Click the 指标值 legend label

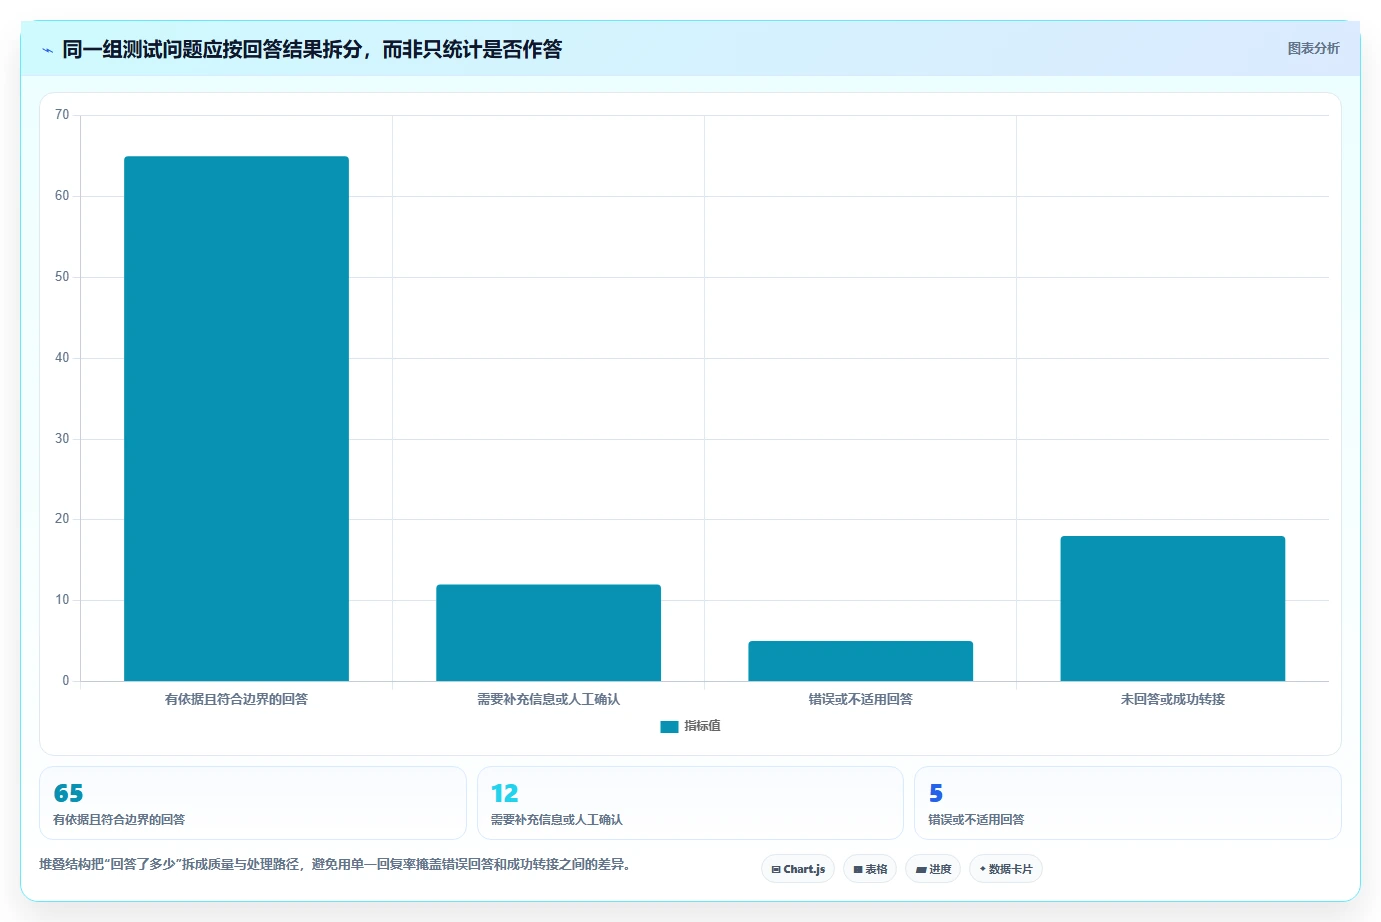(702, 726)
